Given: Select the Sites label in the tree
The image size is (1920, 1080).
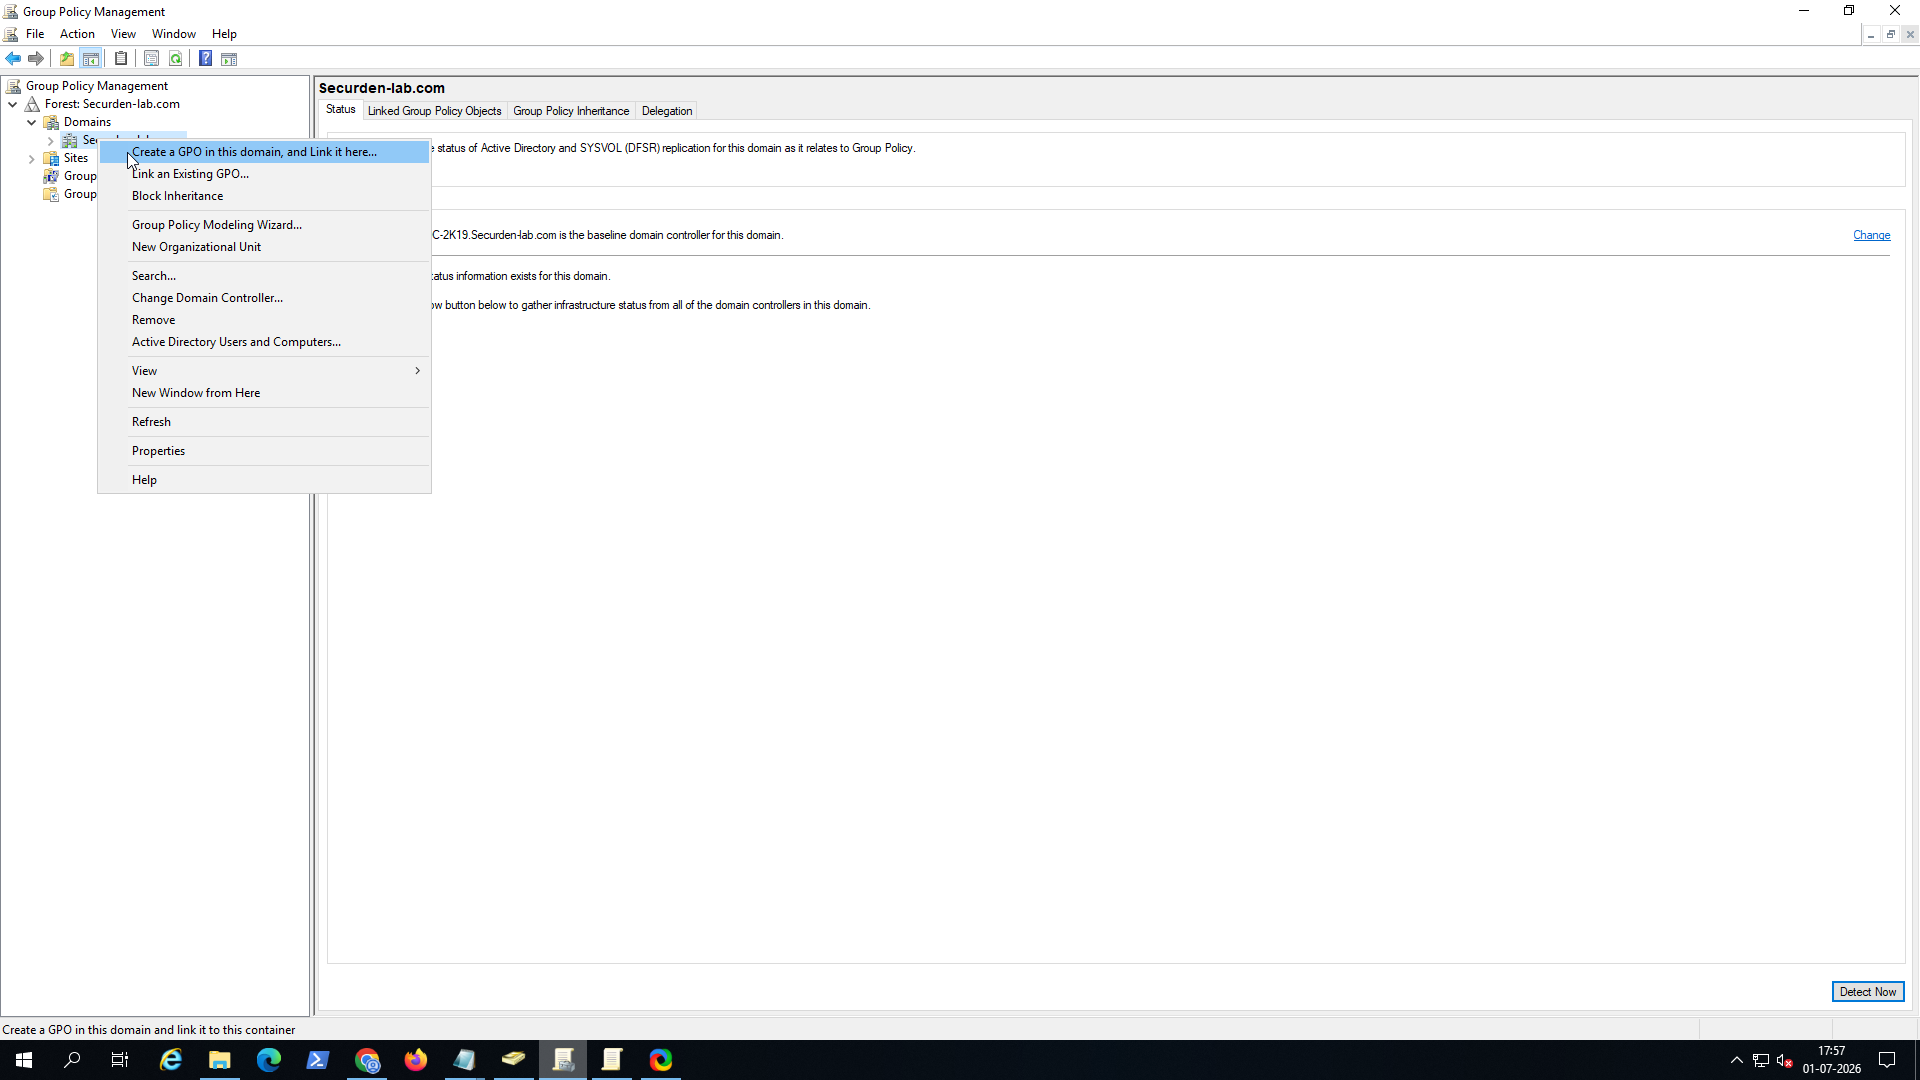Looking at the screenshot, I should coord(76,158).
